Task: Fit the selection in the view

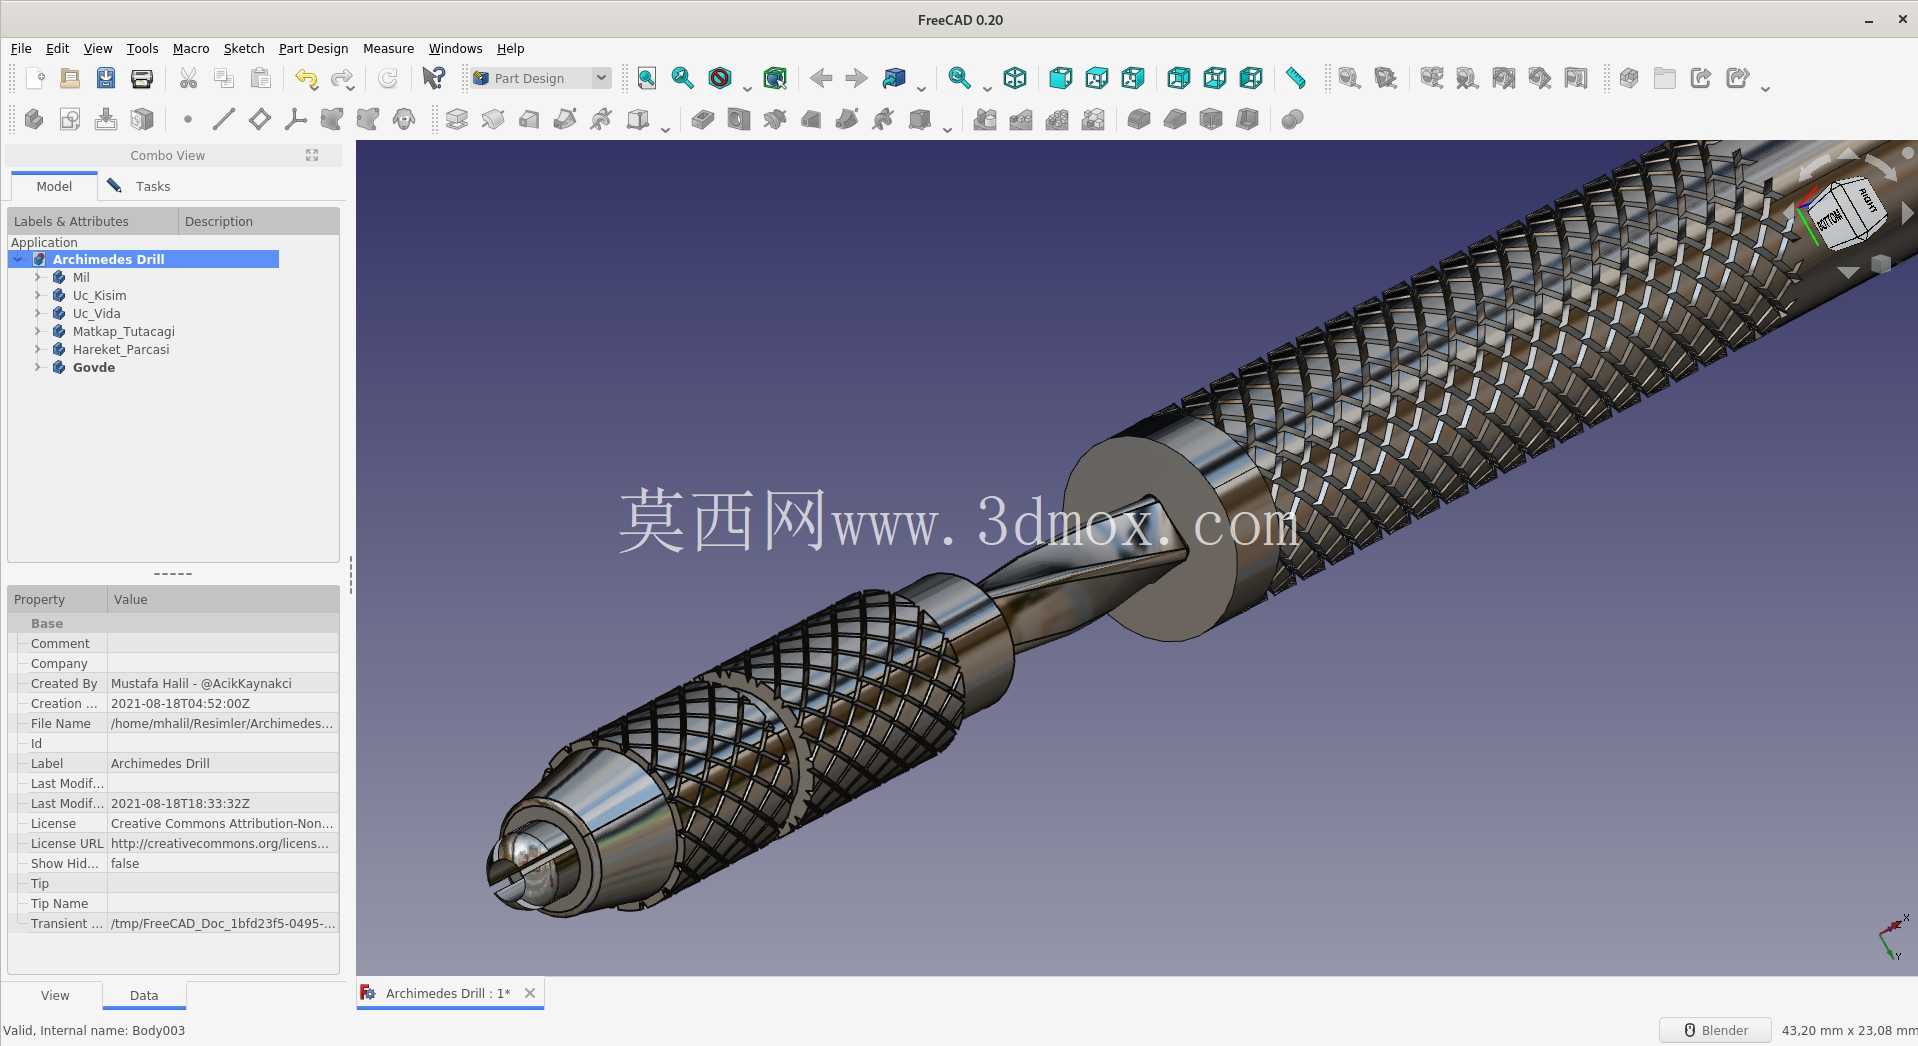Action: tap(683, 78)
